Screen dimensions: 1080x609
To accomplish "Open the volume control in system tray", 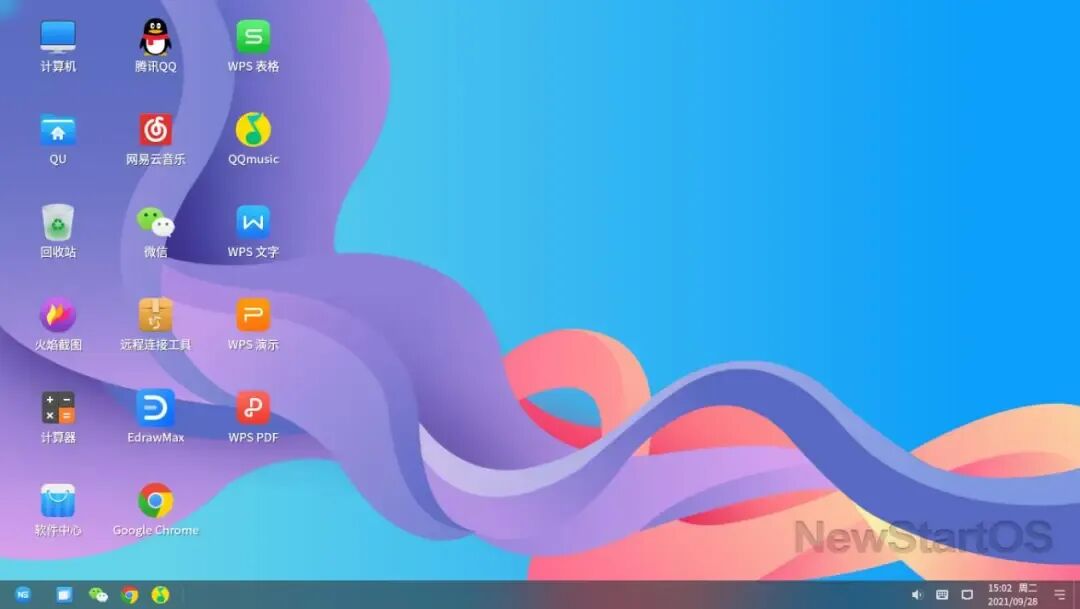I will (917, 595).
